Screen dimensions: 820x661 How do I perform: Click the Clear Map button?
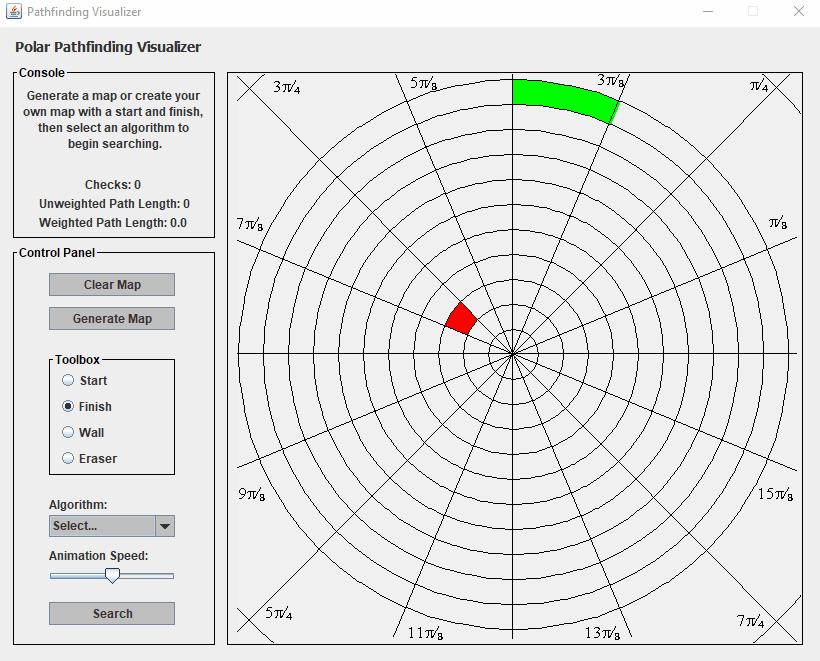click(x=112, y=284)
